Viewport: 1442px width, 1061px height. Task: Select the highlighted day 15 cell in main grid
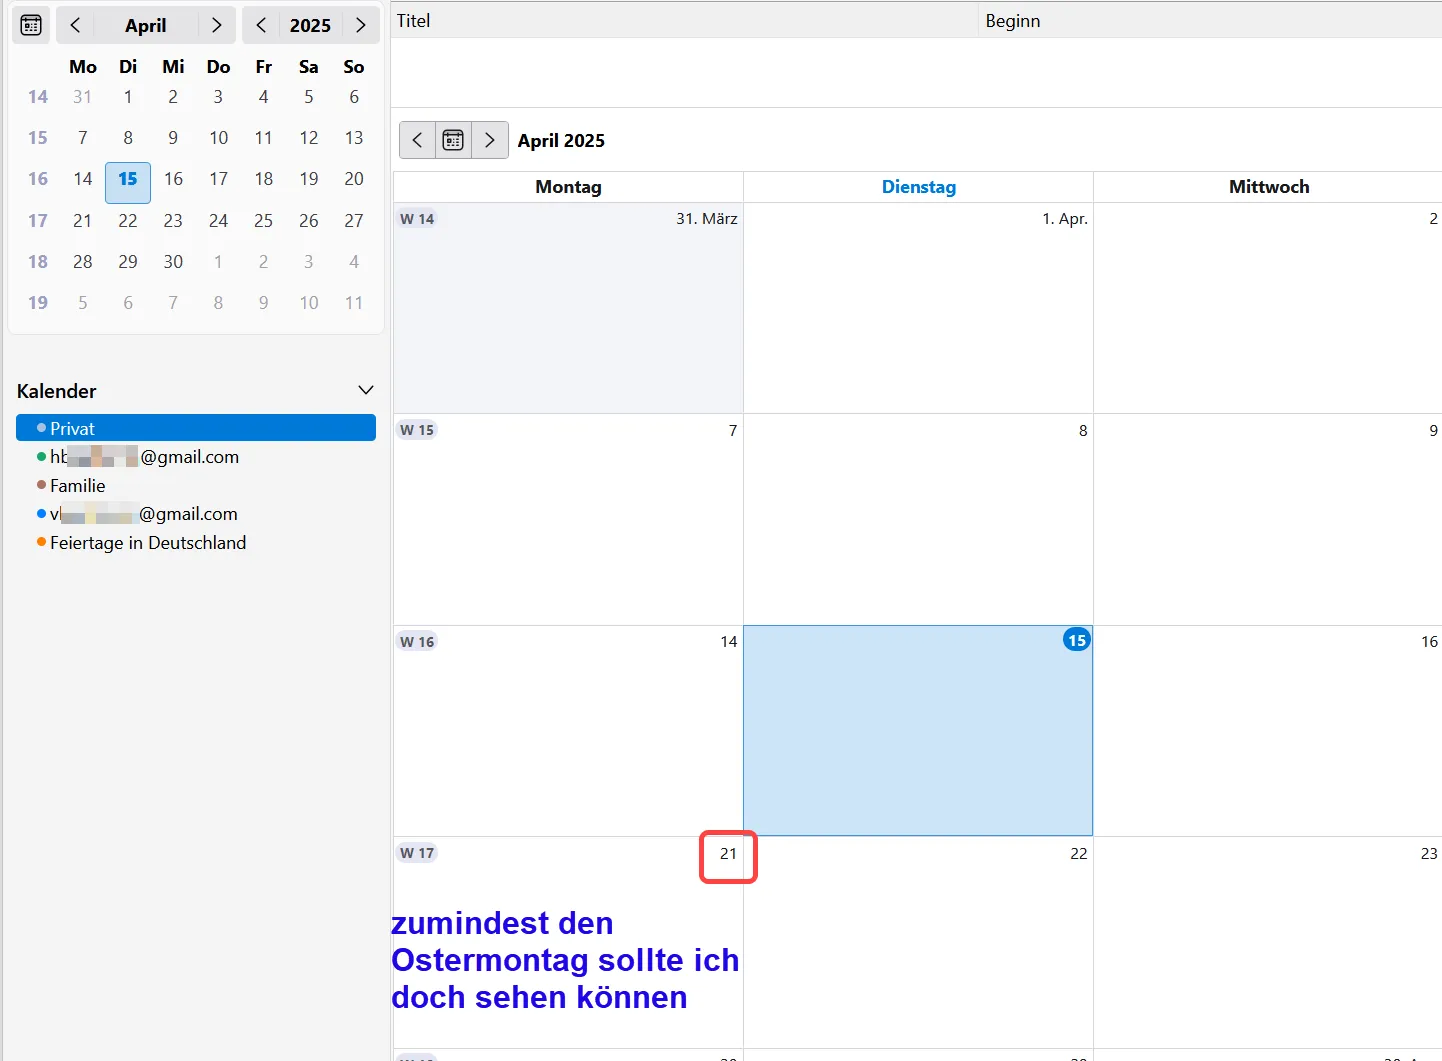tap(918, 731)
